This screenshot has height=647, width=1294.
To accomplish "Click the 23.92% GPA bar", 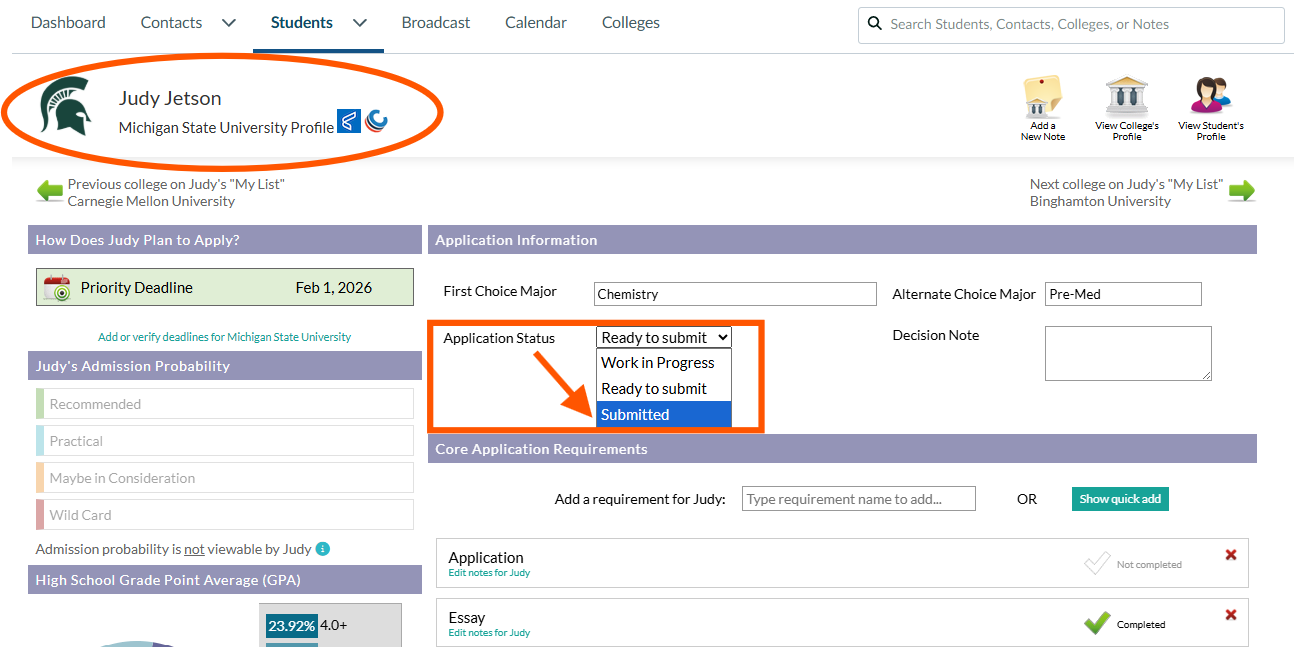I will (x=292, y=626).
